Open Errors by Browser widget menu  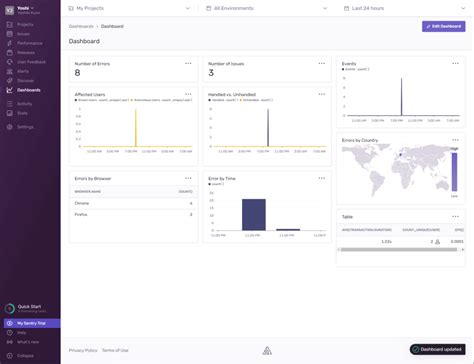click(188, 178)
